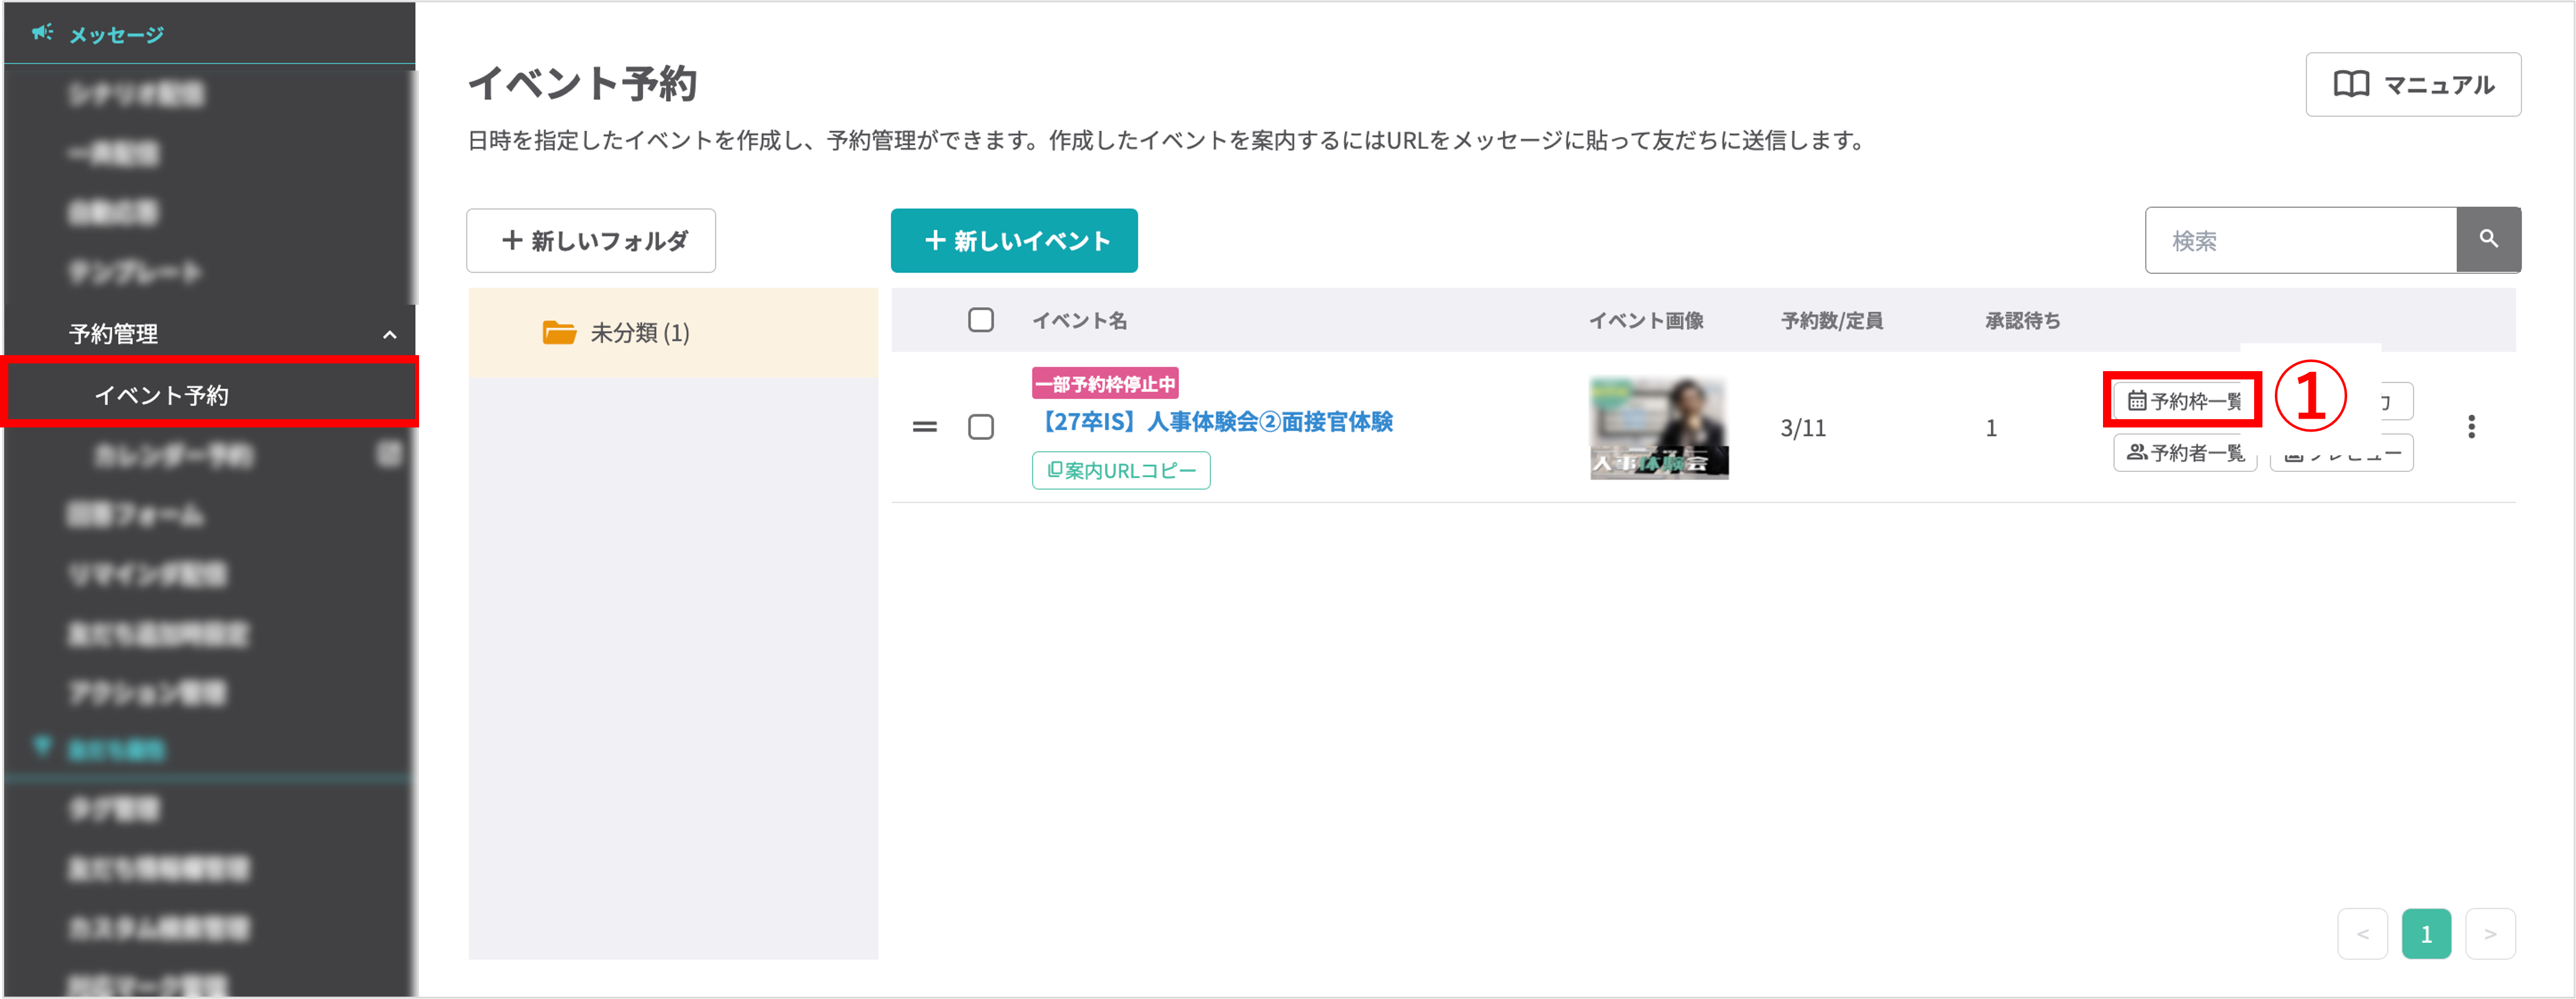The width and height of the screenshot is (2576, 999).
Task: Open the 予約者一覧 button
Action: 2185,453
